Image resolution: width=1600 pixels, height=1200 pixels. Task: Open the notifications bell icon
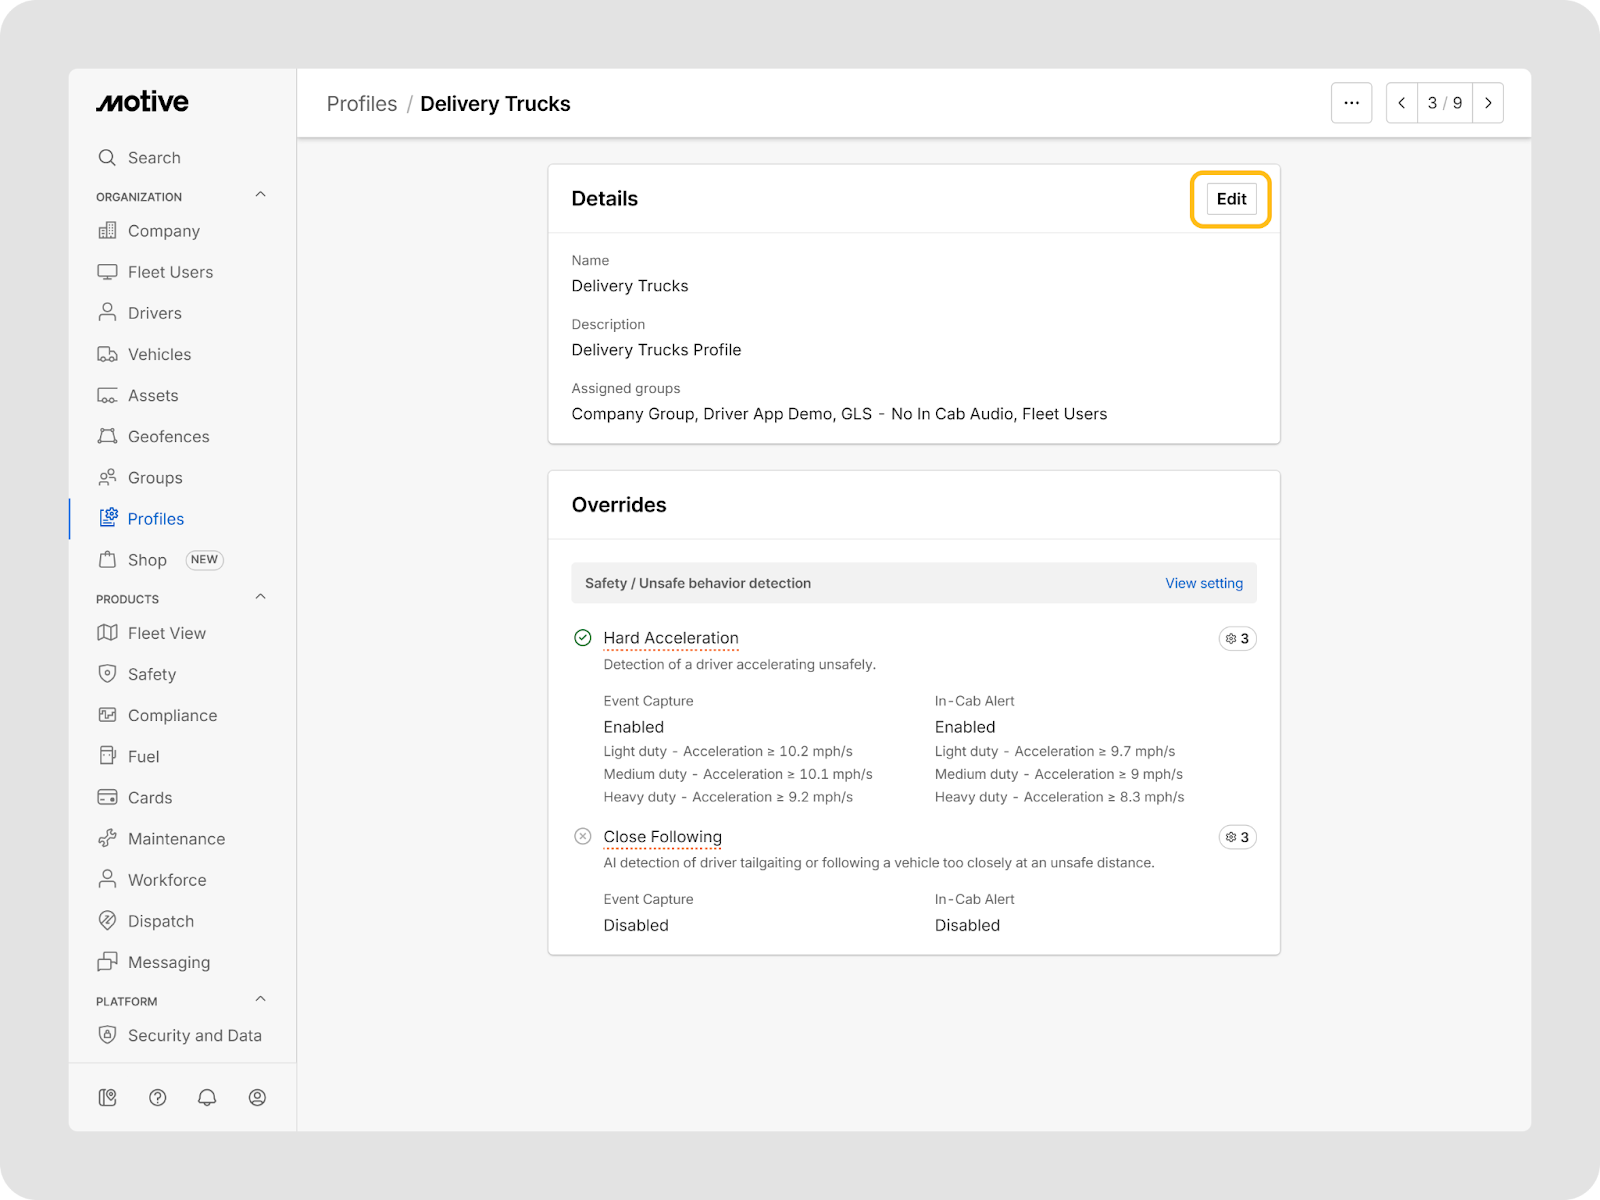(x=207, y=1097)
